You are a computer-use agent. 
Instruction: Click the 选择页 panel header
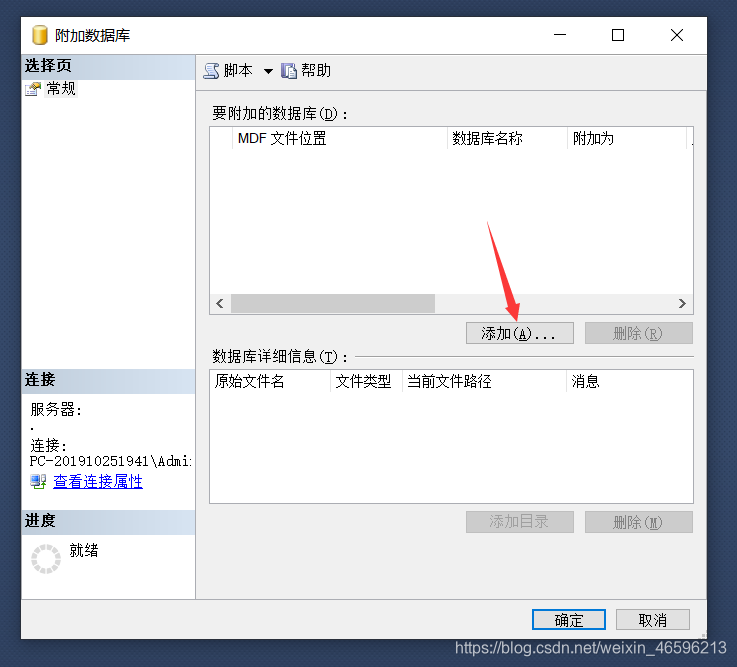coord(108,66)
